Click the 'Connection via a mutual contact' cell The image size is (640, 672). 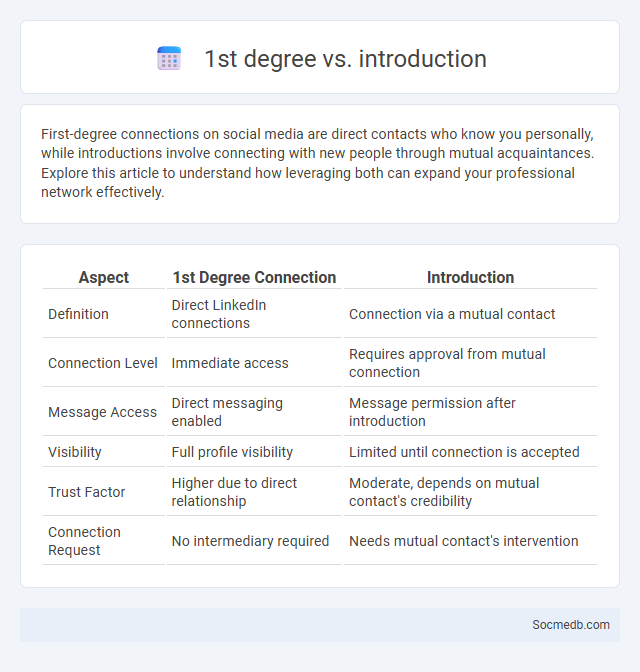tap(470, 314)
